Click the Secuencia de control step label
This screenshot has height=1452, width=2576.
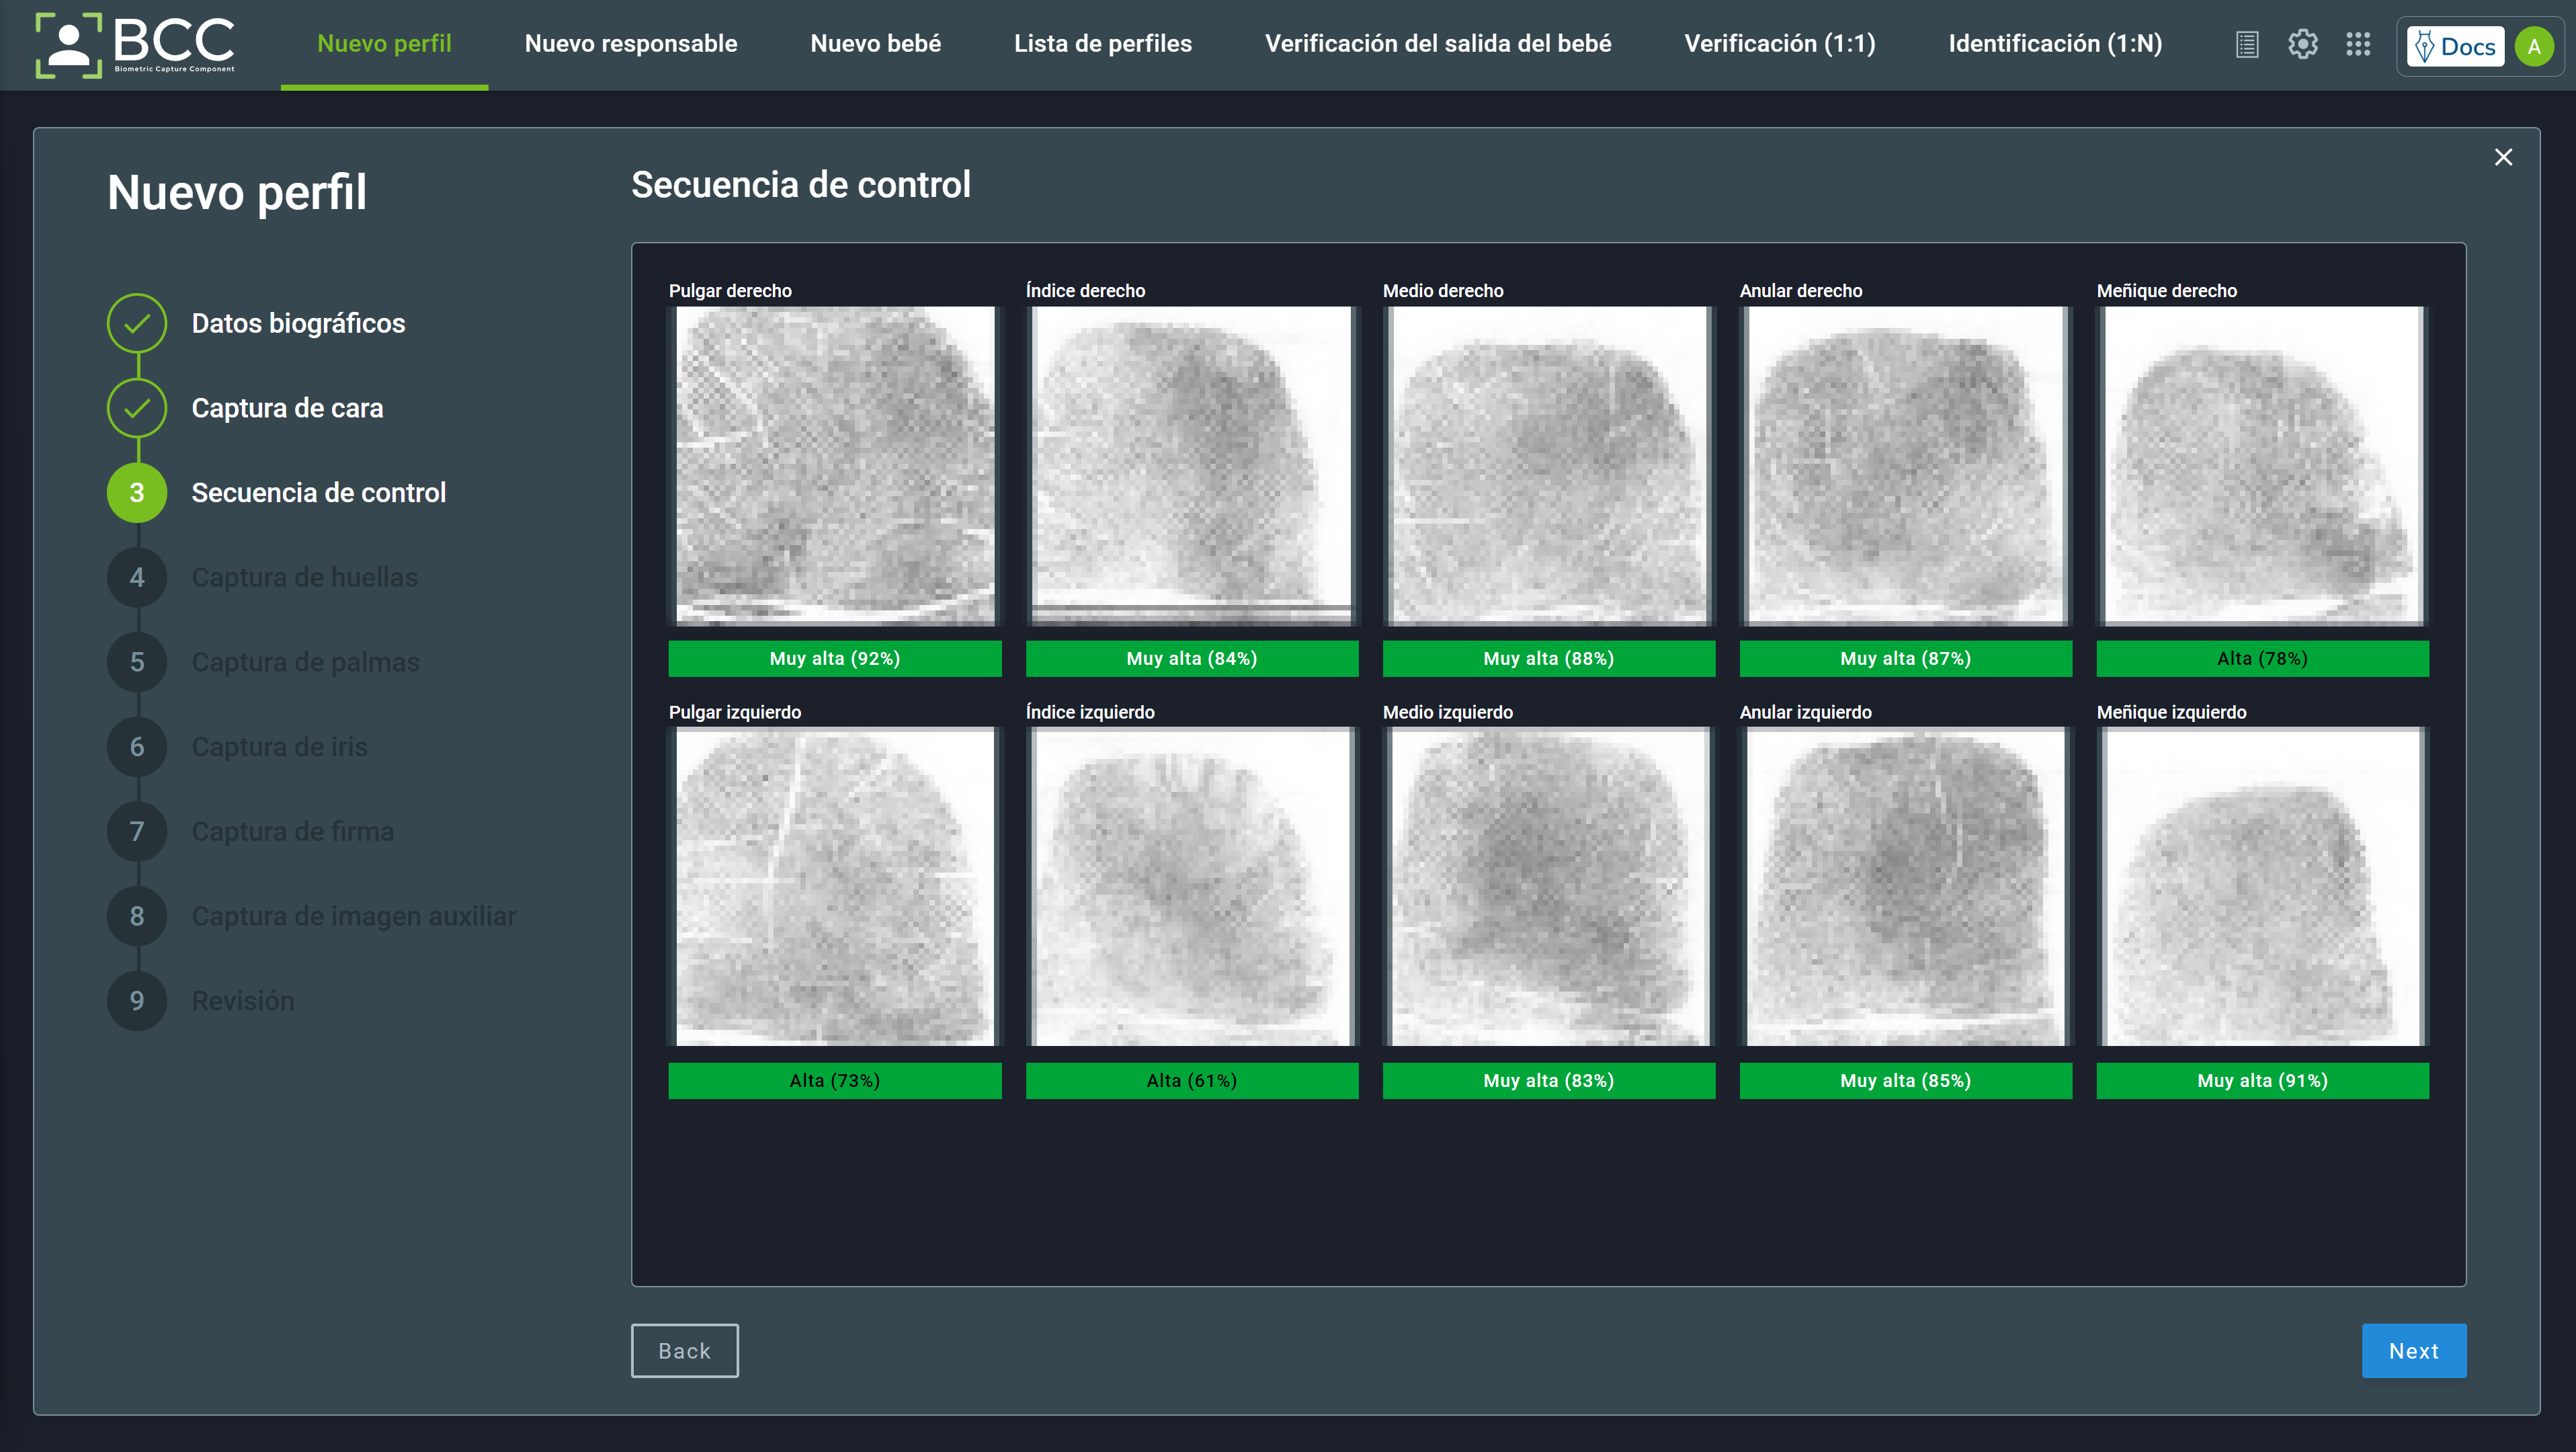(x=318, y=493)
